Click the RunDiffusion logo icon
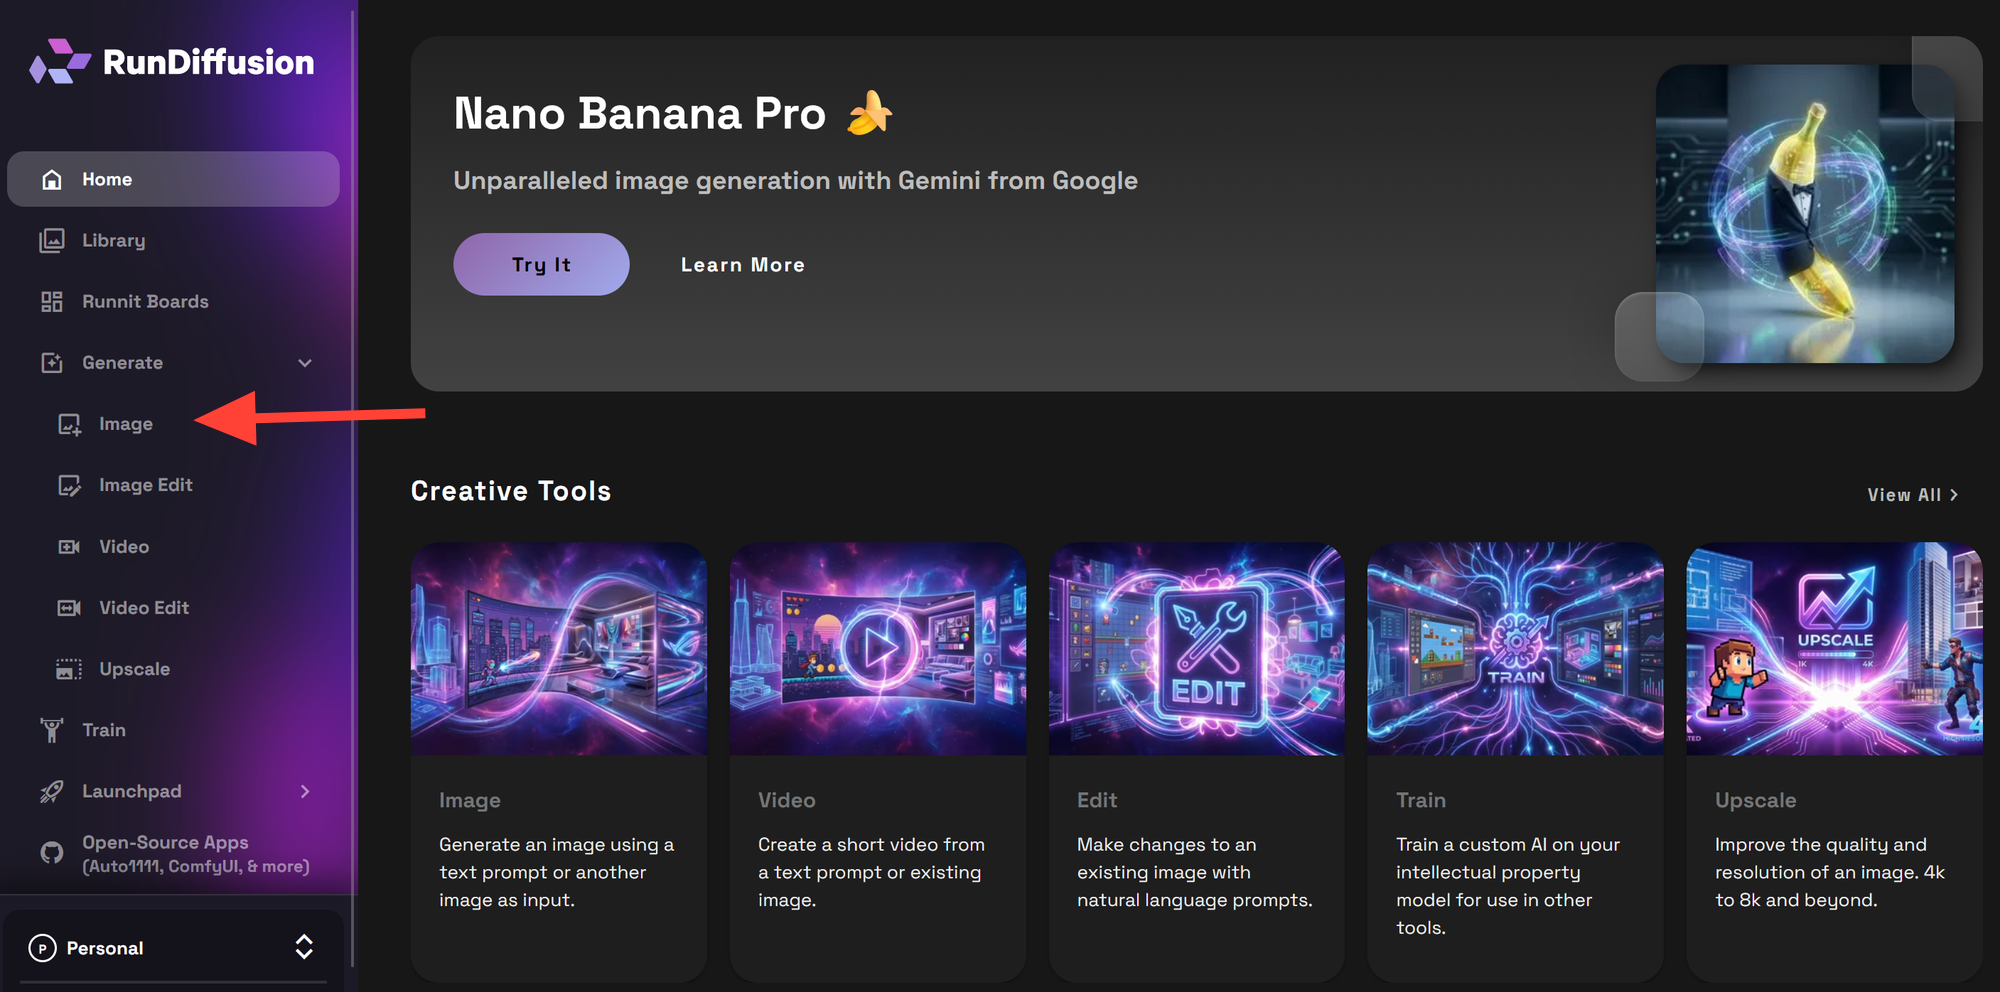This screenshot has height=992, width=2000. click(60, 62)
